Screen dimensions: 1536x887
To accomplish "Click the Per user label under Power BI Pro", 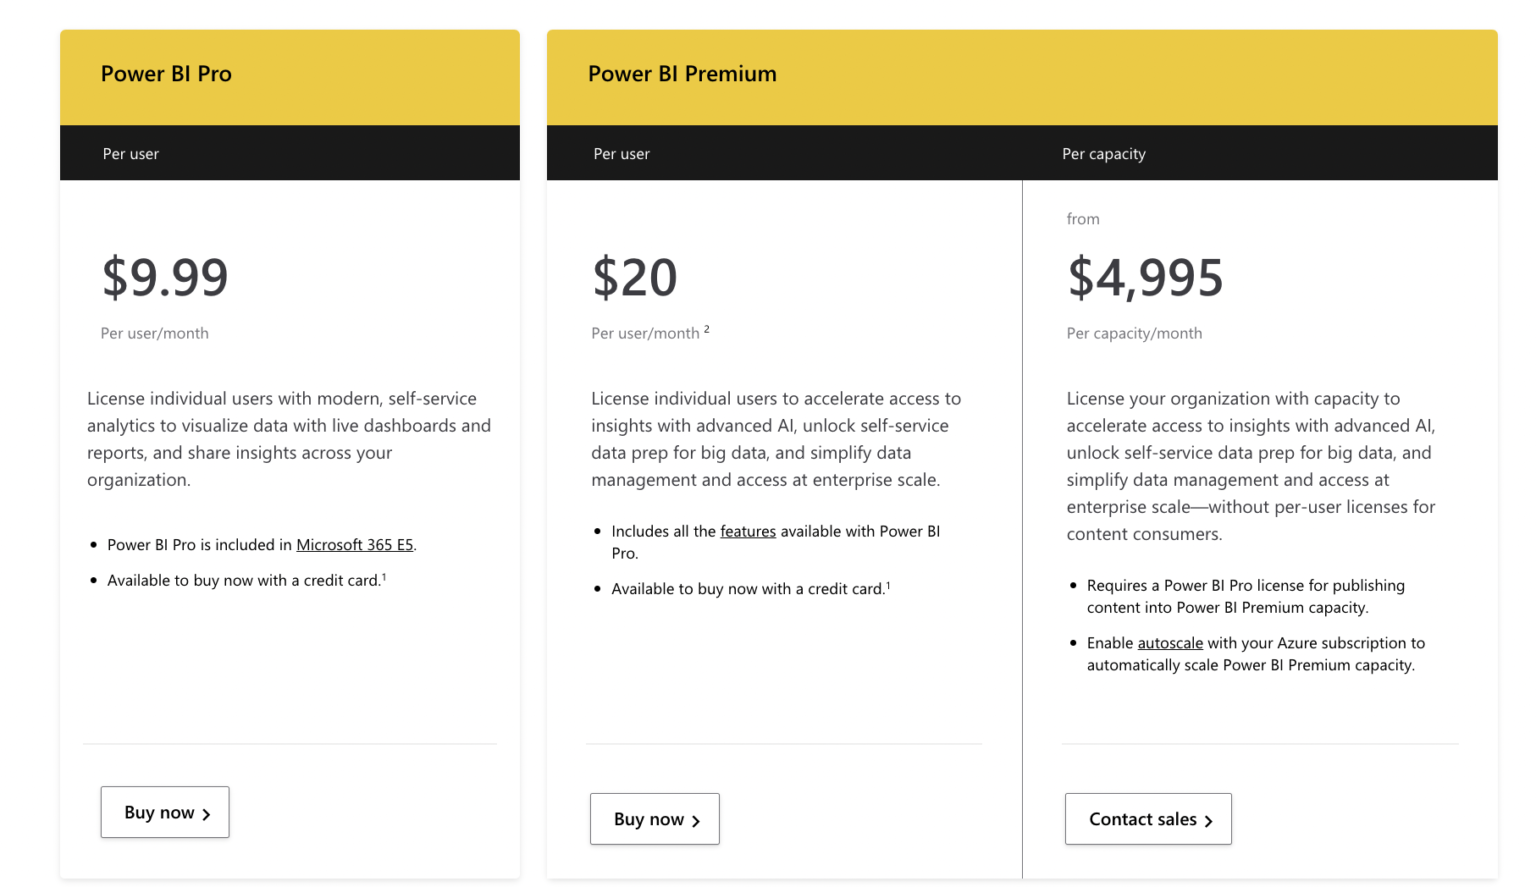I will (131, 153).
